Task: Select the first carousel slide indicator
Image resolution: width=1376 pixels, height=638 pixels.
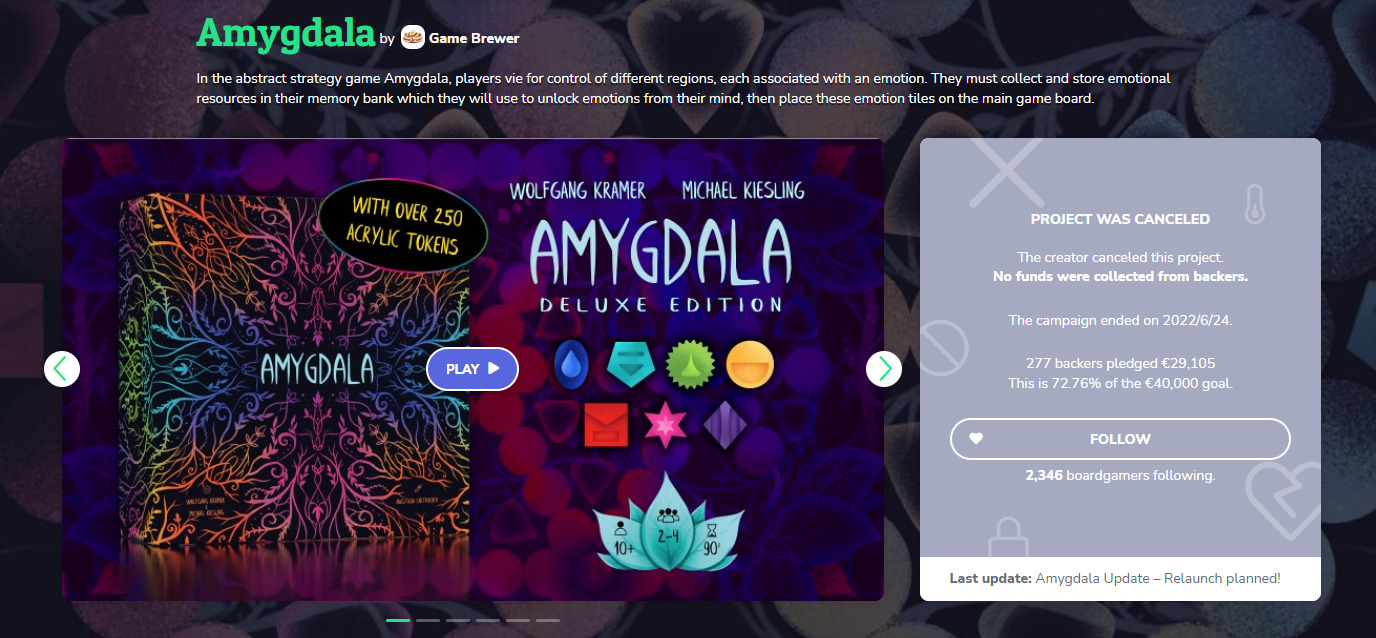Action: [398, 621]
